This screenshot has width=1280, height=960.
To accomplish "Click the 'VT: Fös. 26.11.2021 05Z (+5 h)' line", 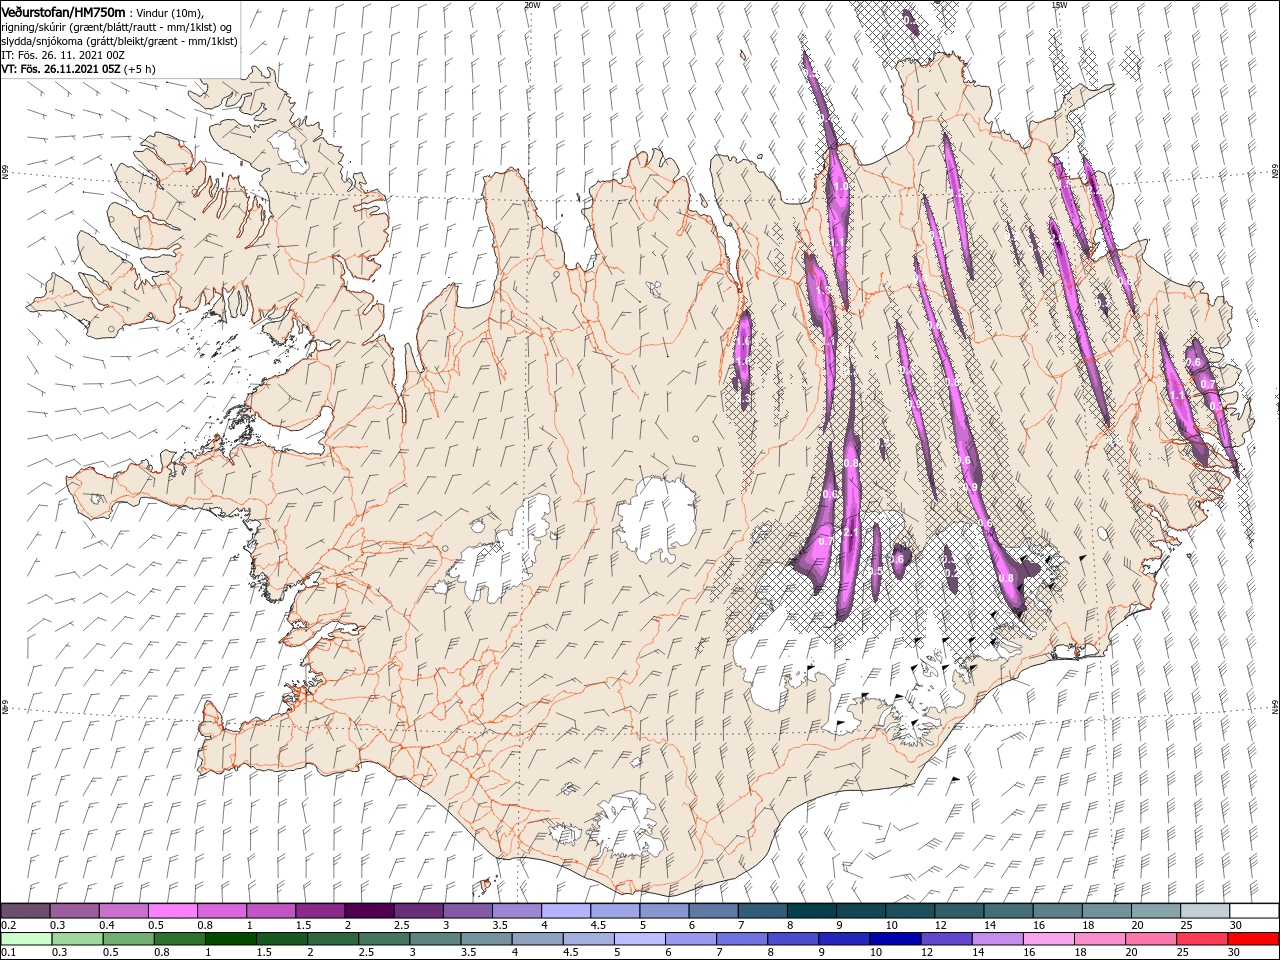I will [77, 69].
